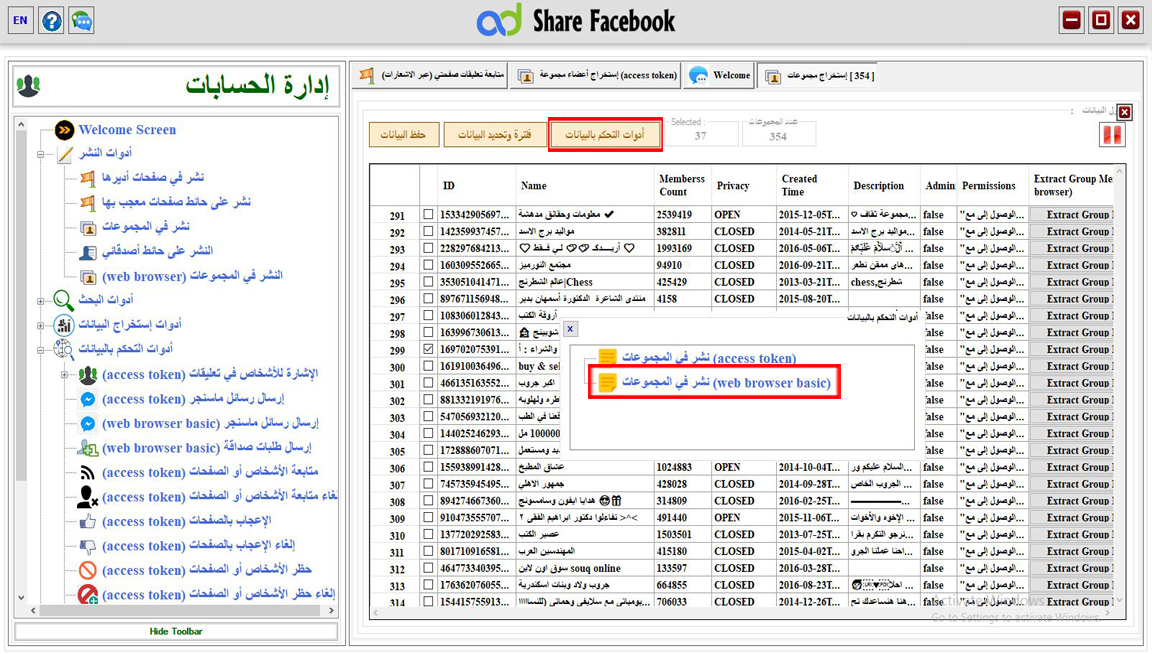This screenshot has width=1152, height=654.
Task: Tick the checkbox for row 306
Action: (428, 467)
